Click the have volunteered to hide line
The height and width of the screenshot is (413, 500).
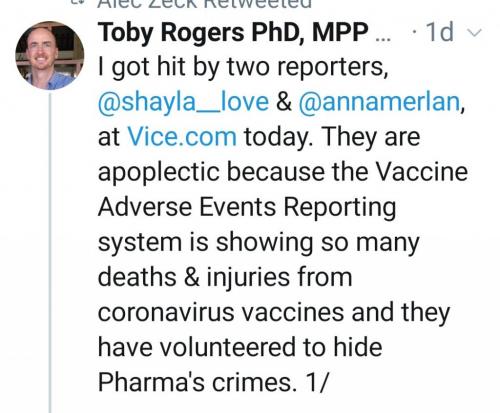240,347
